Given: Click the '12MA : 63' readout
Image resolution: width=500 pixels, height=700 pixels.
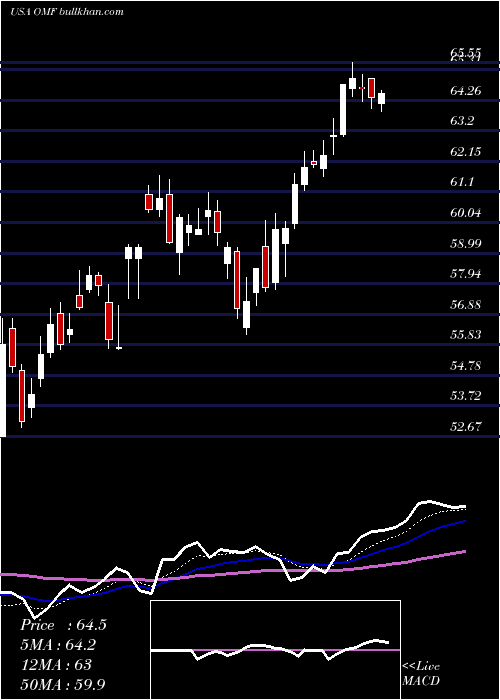Looking at the screenshot, I should (56, 665).
